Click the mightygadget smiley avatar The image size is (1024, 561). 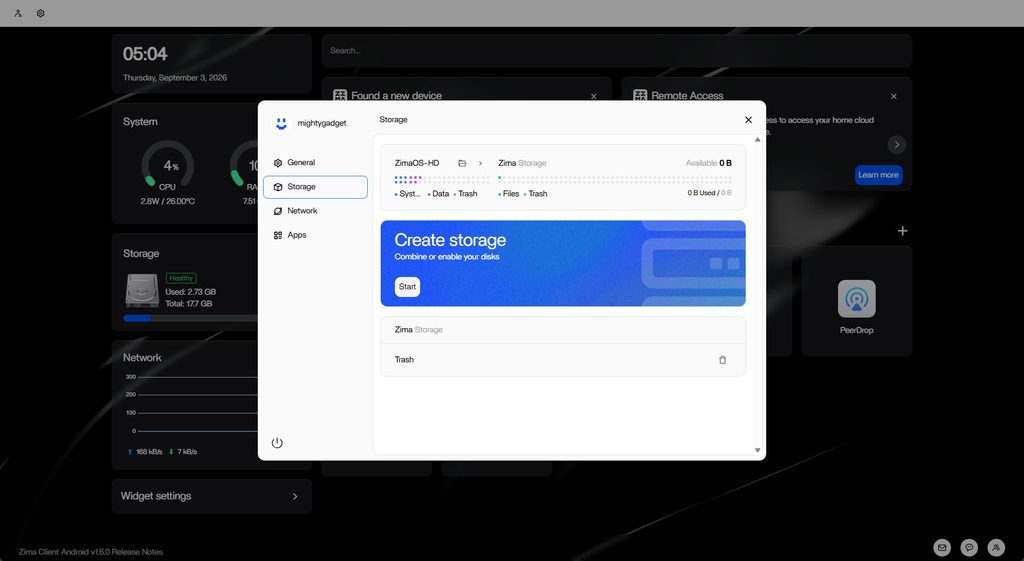[281, 123]
